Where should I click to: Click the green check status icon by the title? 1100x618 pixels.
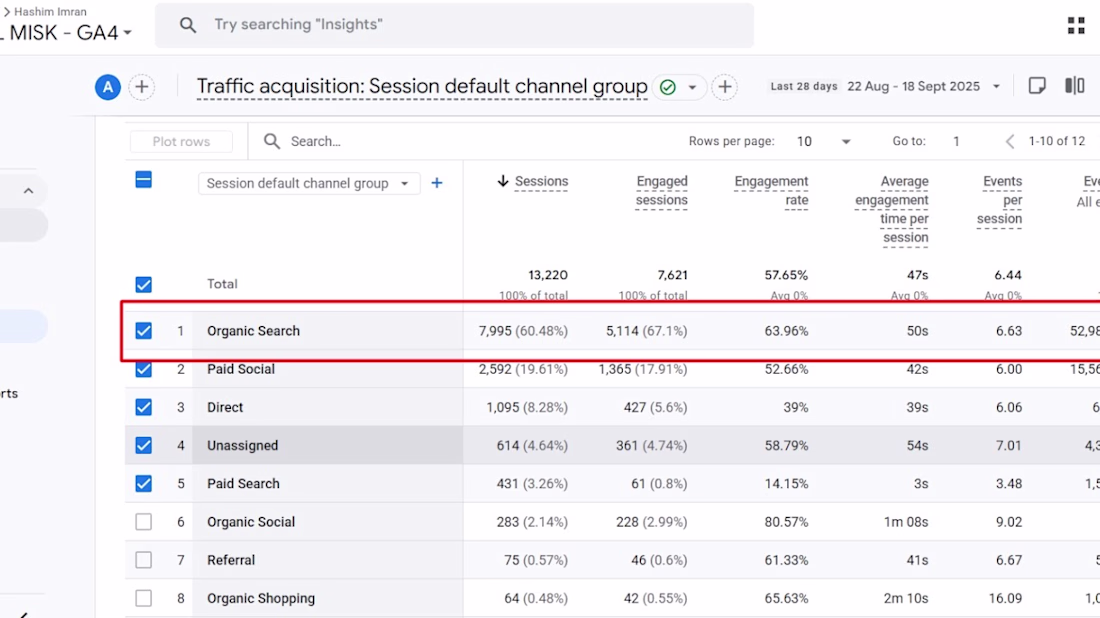[x=668, y=87]
